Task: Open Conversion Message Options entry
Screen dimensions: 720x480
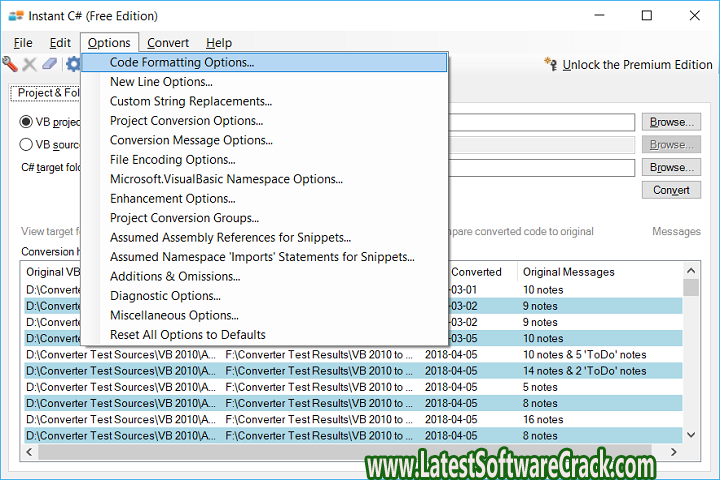Action: tap(264, 140)
